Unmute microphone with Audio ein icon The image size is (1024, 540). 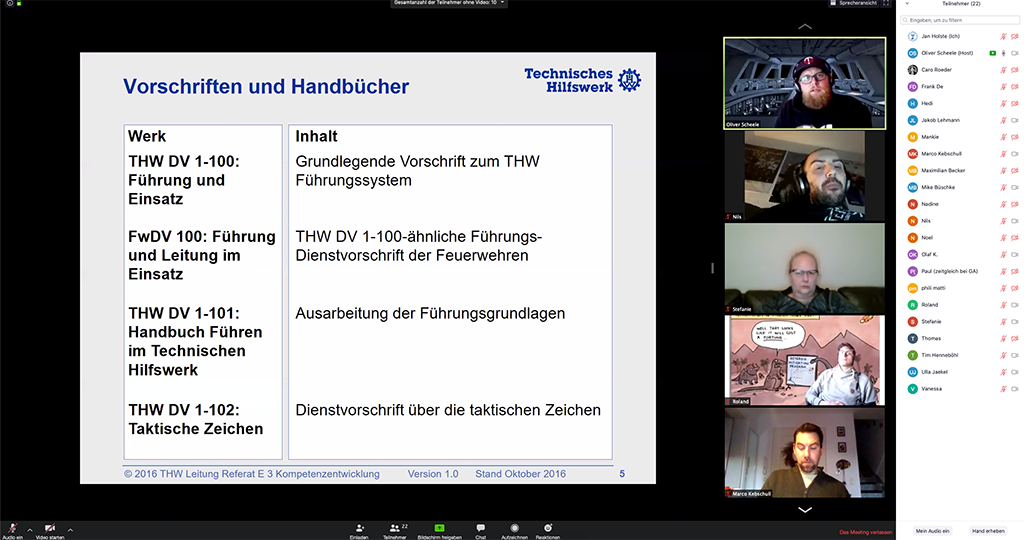(x=13, y=527)
